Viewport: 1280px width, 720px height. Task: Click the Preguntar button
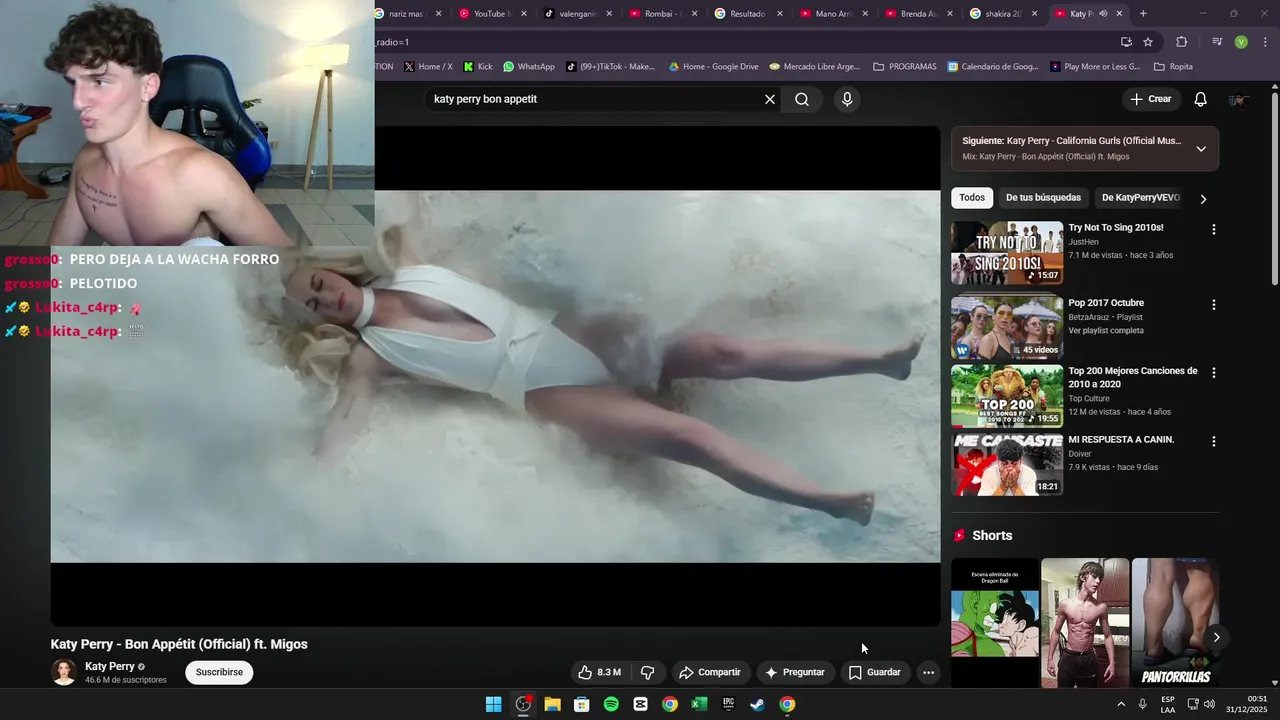(x=795, y=672)
